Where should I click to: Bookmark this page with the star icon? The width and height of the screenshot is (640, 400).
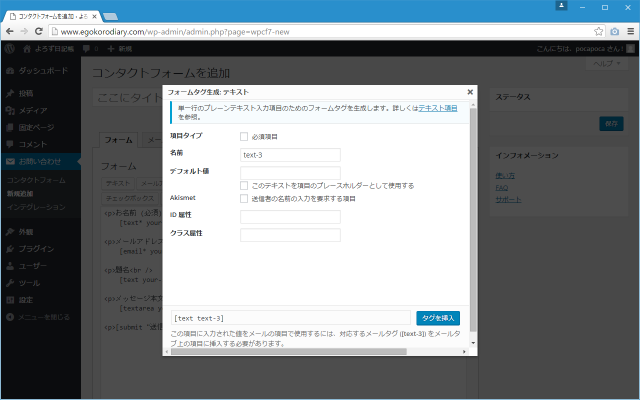(600, 31)
